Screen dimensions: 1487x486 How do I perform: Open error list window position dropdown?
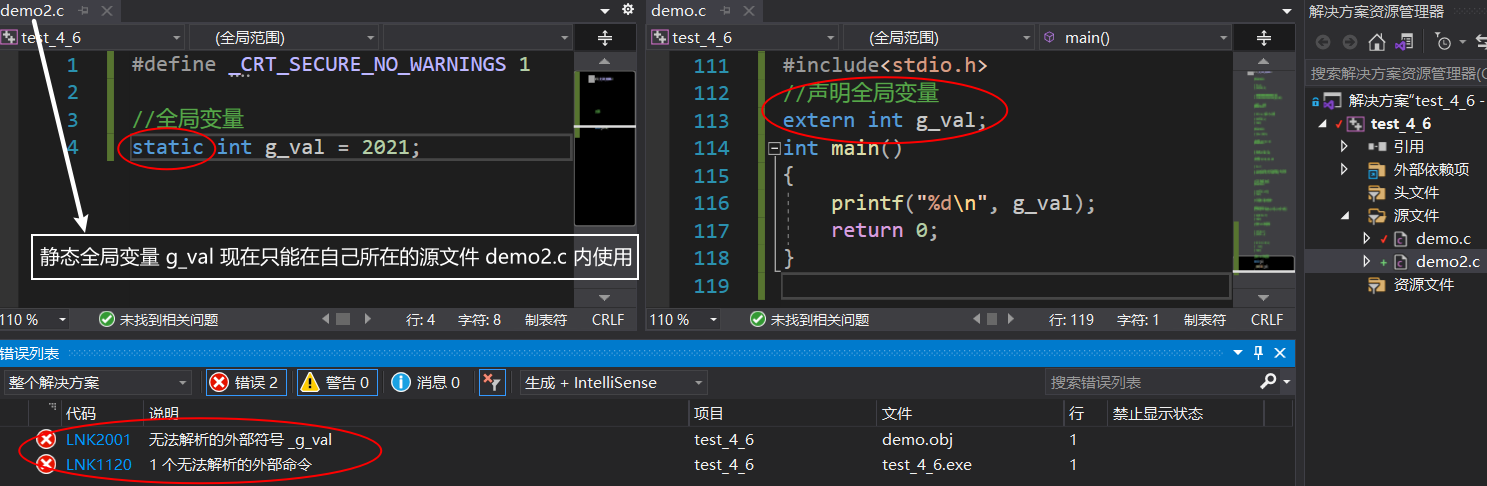1239,353
